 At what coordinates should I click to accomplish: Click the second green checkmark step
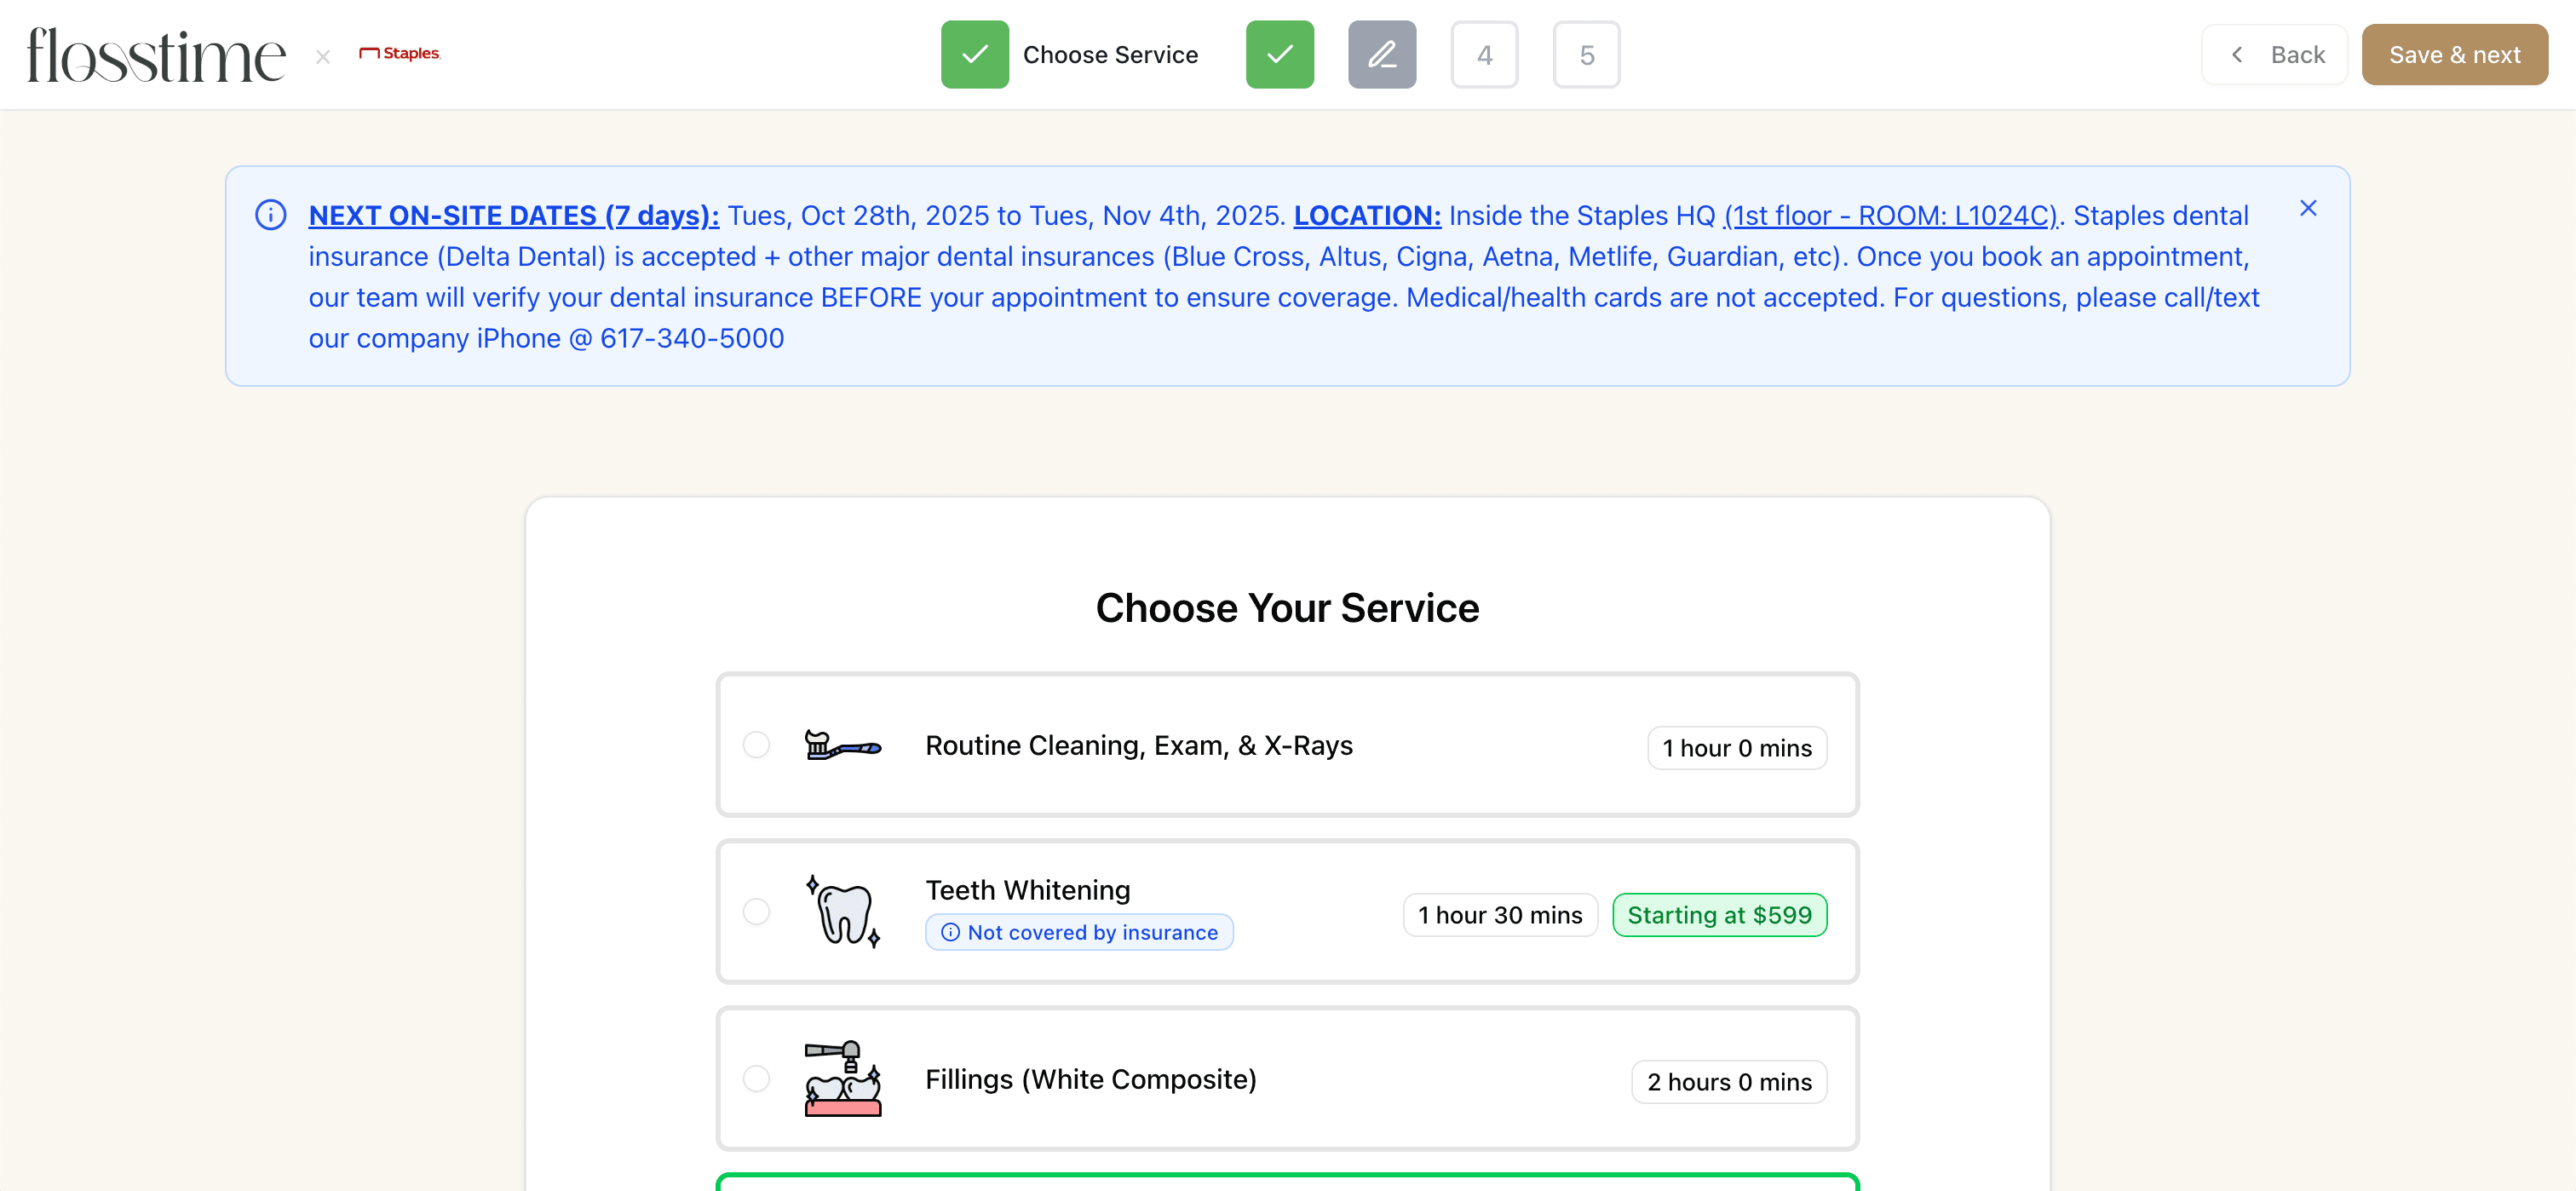(x=1279, y=55)
